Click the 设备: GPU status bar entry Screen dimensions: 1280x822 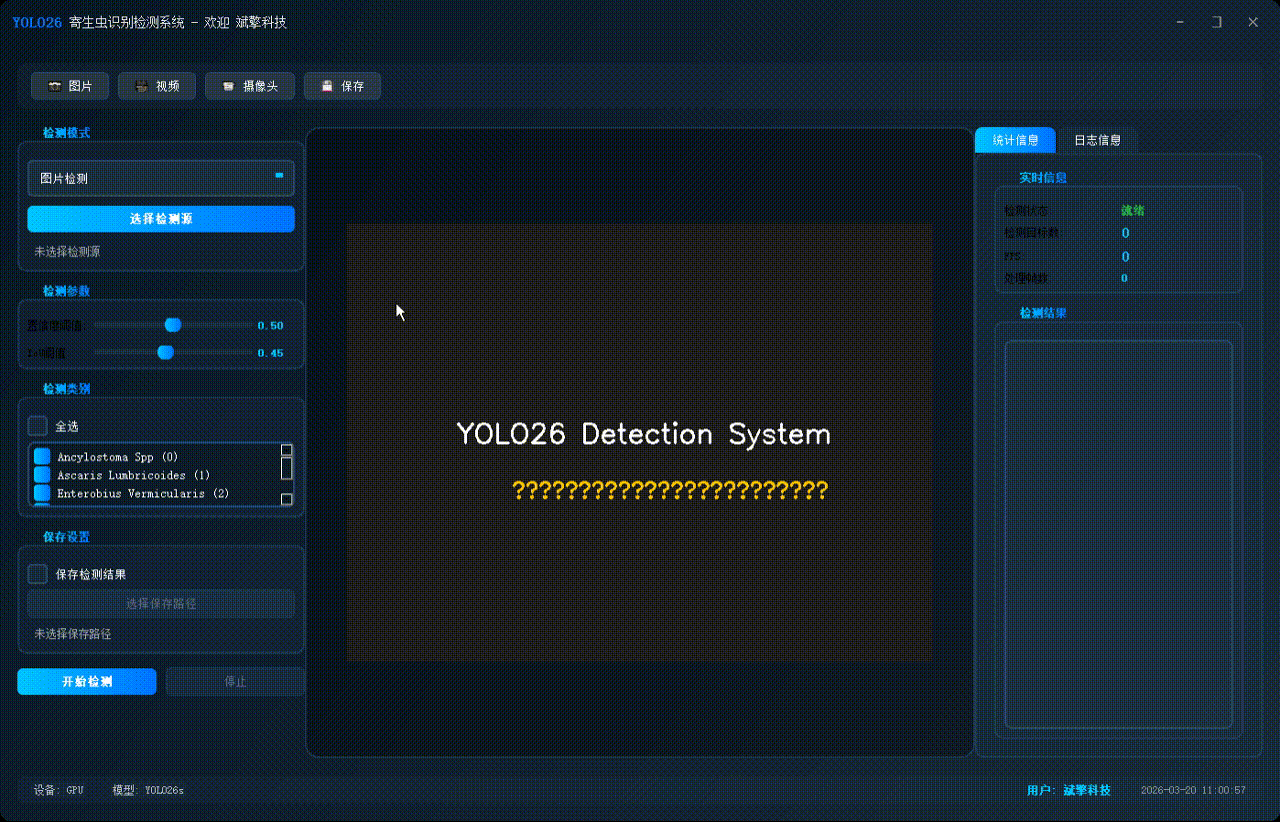click(x=59, y=790)
